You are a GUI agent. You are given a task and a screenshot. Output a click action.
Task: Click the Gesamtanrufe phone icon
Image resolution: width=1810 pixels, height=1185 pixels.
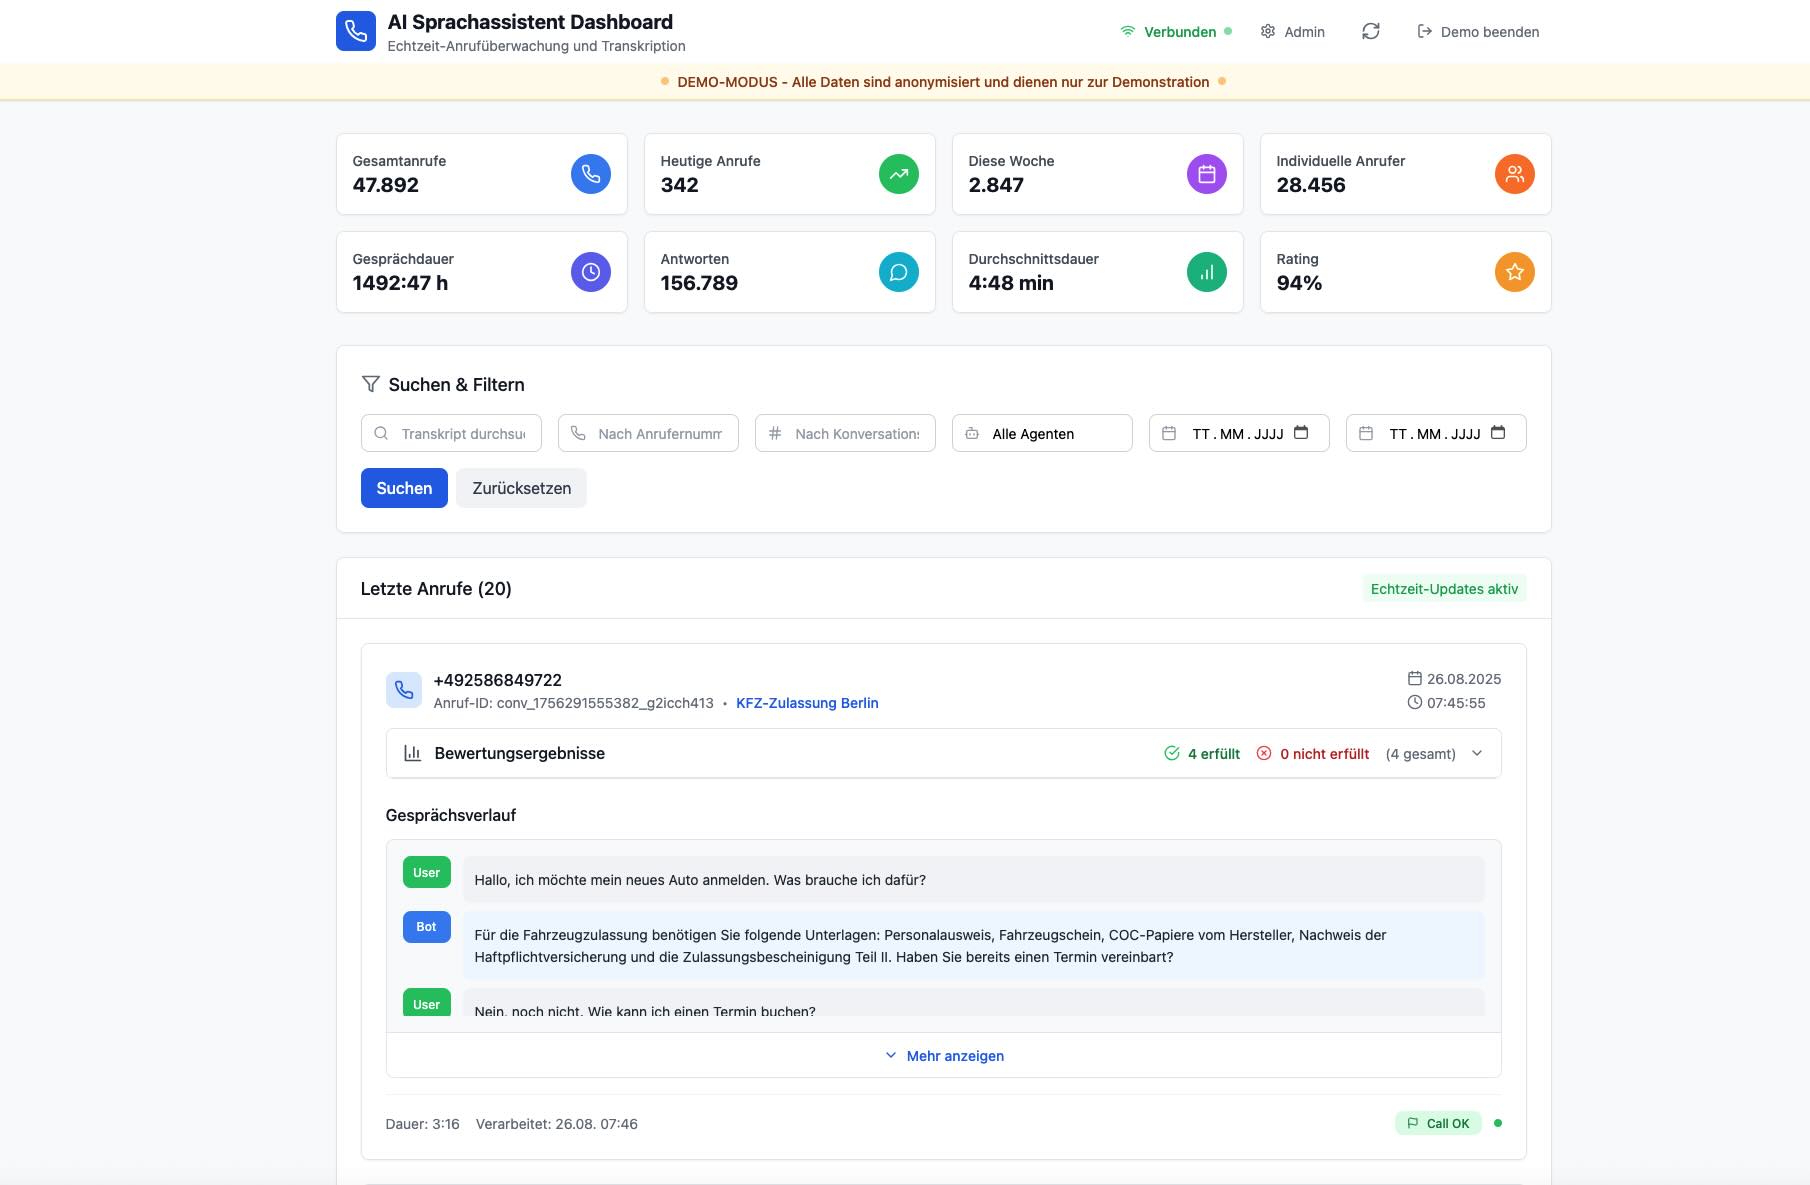coord(590,174)
